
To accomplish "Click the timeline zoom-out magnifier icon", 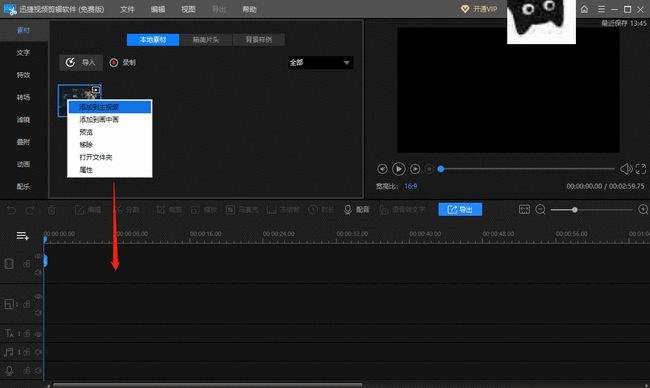I will click(x=540, y=209).
